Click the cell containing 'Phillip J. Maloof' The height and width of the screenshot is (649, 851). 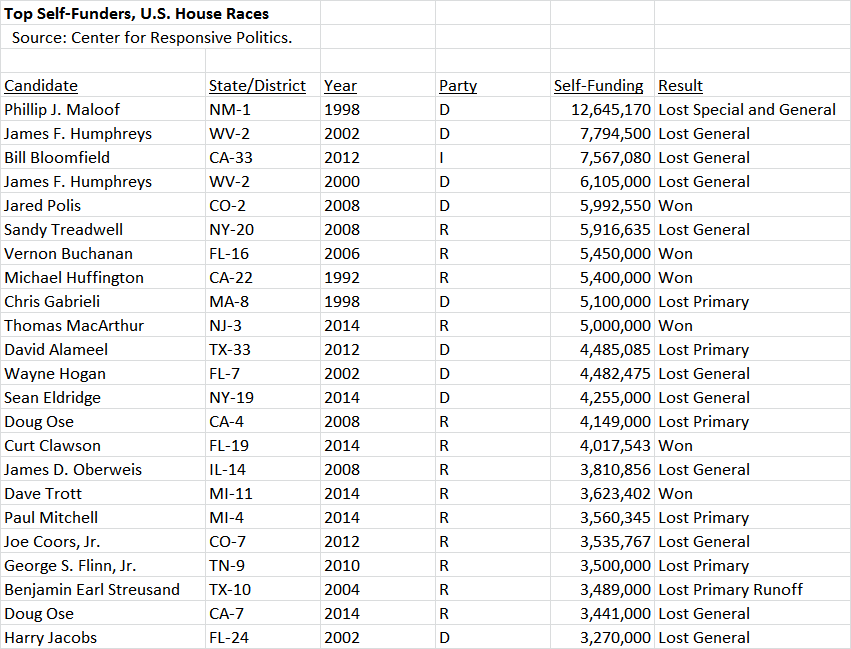click(103, 109)
